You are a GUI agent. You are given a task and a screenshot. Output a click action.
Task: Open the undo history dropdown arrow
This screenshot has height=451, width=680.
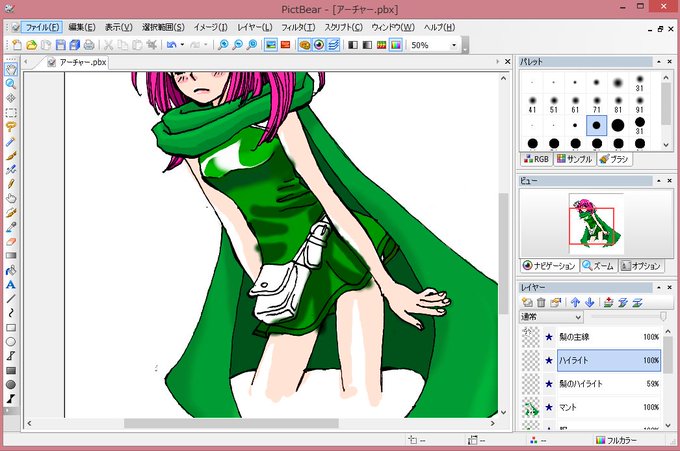coord(182,45)
